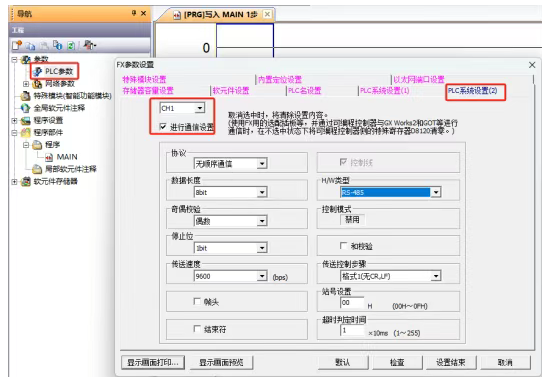Click the 局部软元件注释 folder icon
The image size is (549, 383).
[x=37, y=169]
